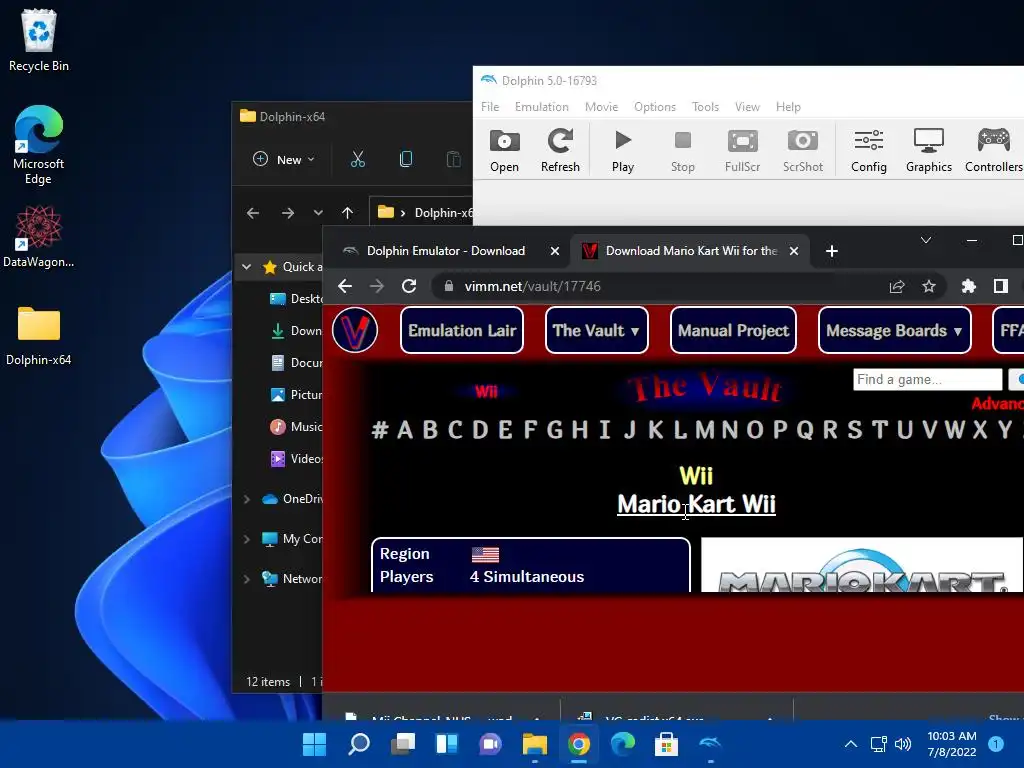Click the Vimm's Lair V logo
The width and height of the screenshot is (1024, 768).
point(355,330)
